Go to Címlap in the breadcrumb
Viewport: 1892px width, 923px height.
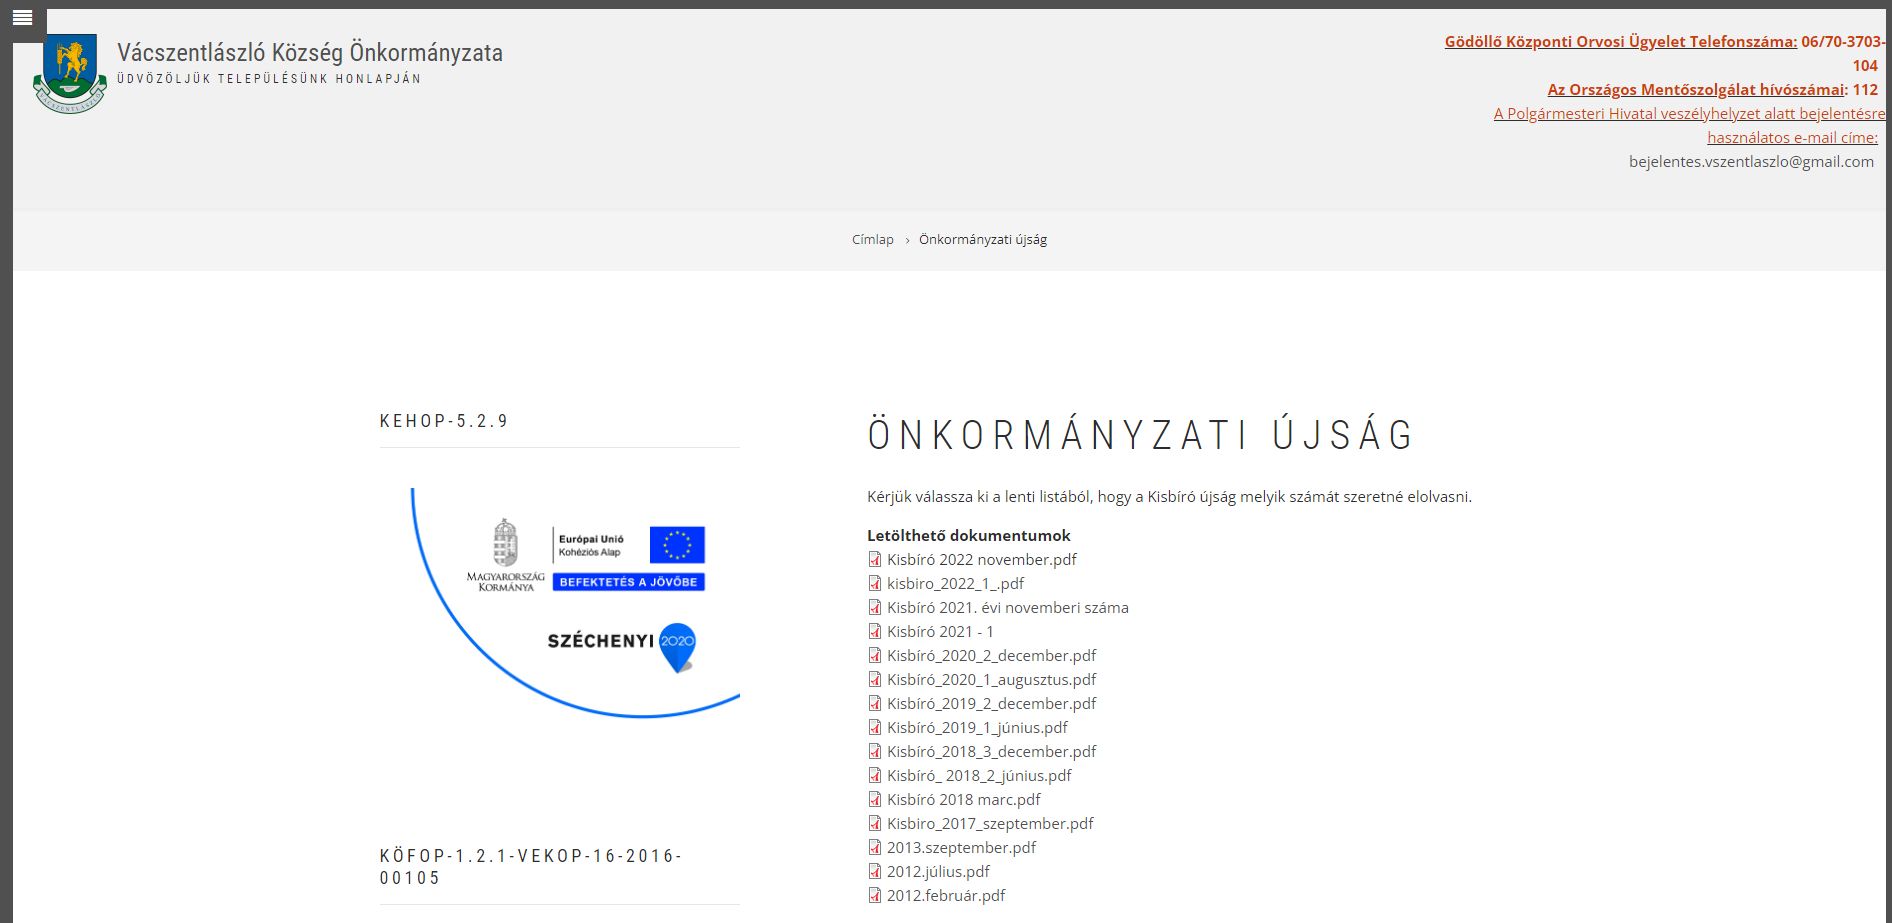tap(873, 239)
